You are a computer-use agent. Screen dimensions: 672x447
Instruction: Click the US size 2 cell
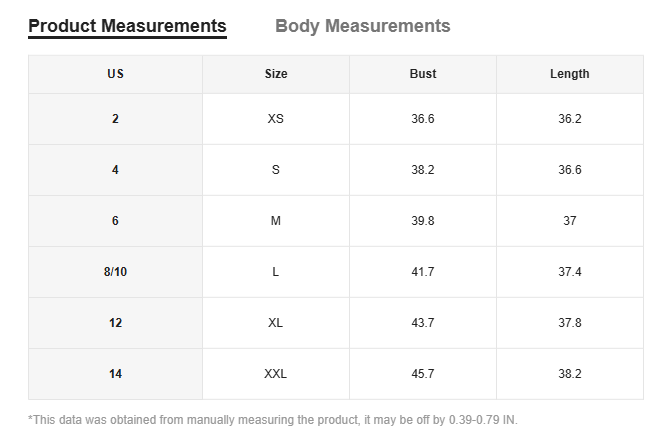[115, 119]
